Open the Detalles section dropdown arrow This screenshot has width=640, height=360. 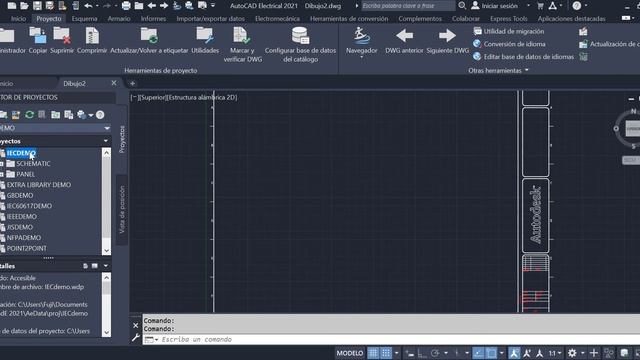(106, 266)
